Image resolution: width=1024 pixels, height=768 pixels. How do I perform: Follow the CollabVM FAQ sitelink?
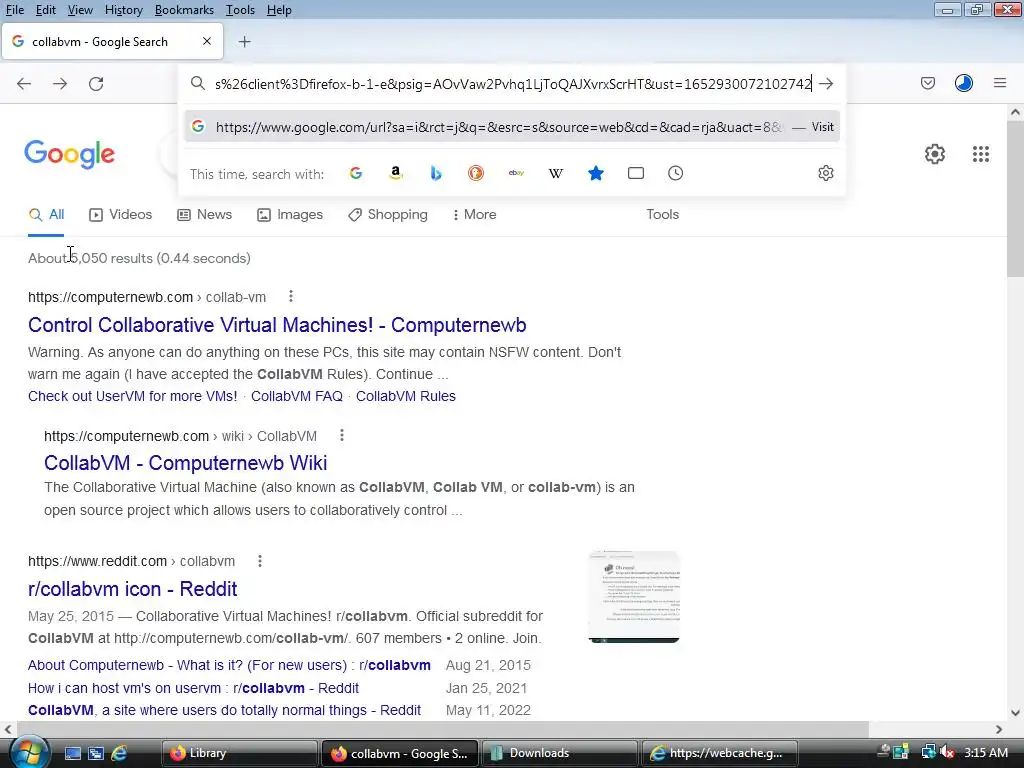pyautogui.click(x=296, y=396)
